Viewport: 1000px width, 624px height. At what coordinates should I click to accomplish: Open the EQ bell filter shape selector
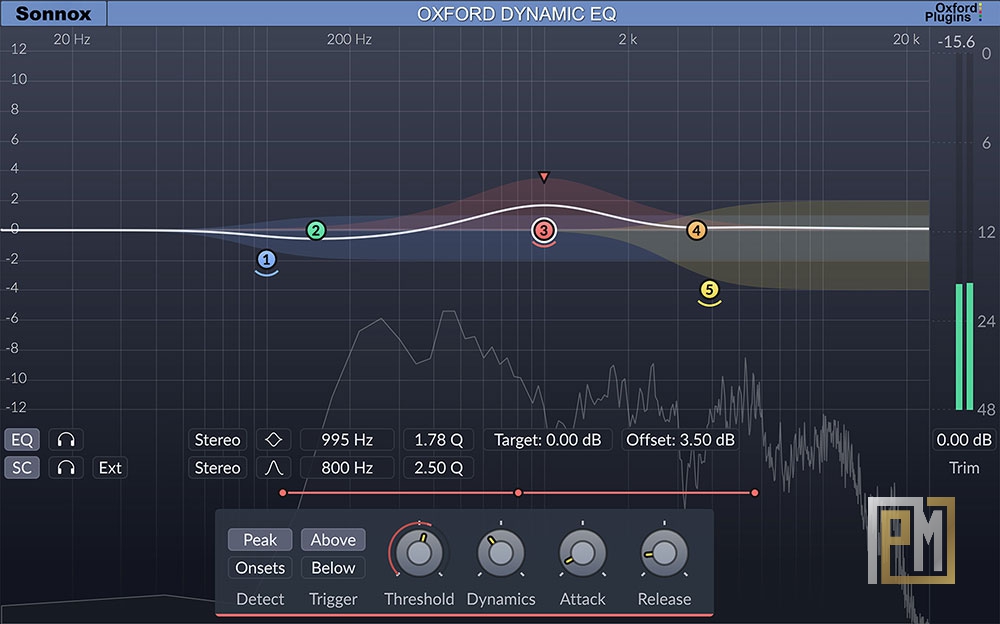tap(274, 440)
